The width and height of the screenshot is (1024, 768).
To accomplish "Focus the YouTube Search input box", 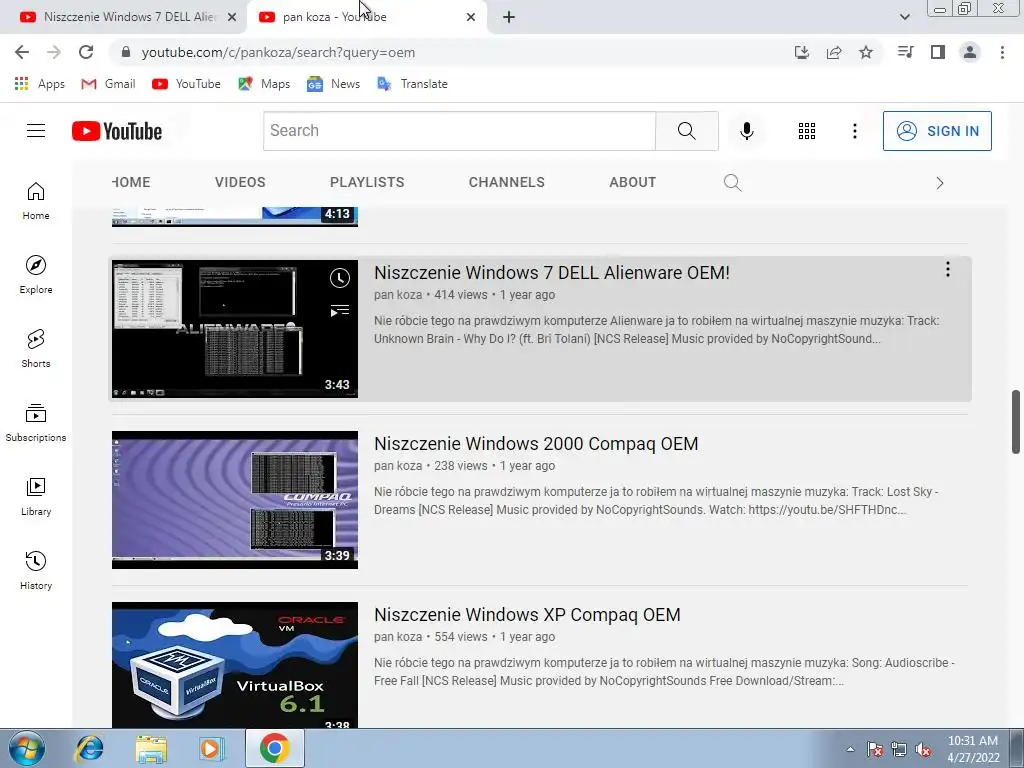I will (459, 131).
